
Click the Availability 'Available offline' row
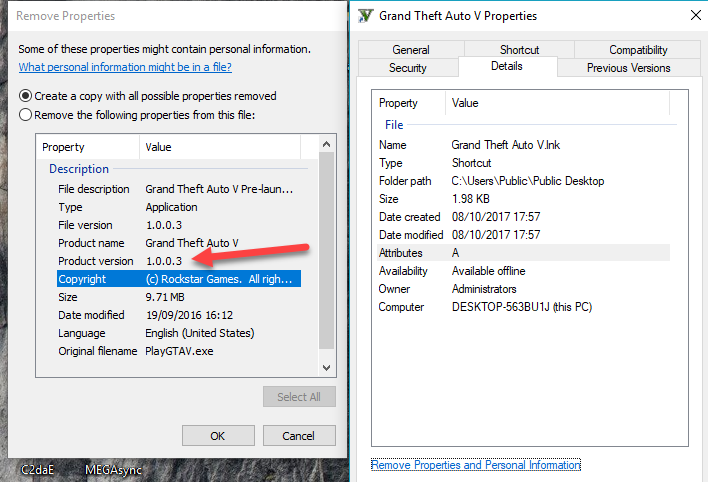(523, 271)
